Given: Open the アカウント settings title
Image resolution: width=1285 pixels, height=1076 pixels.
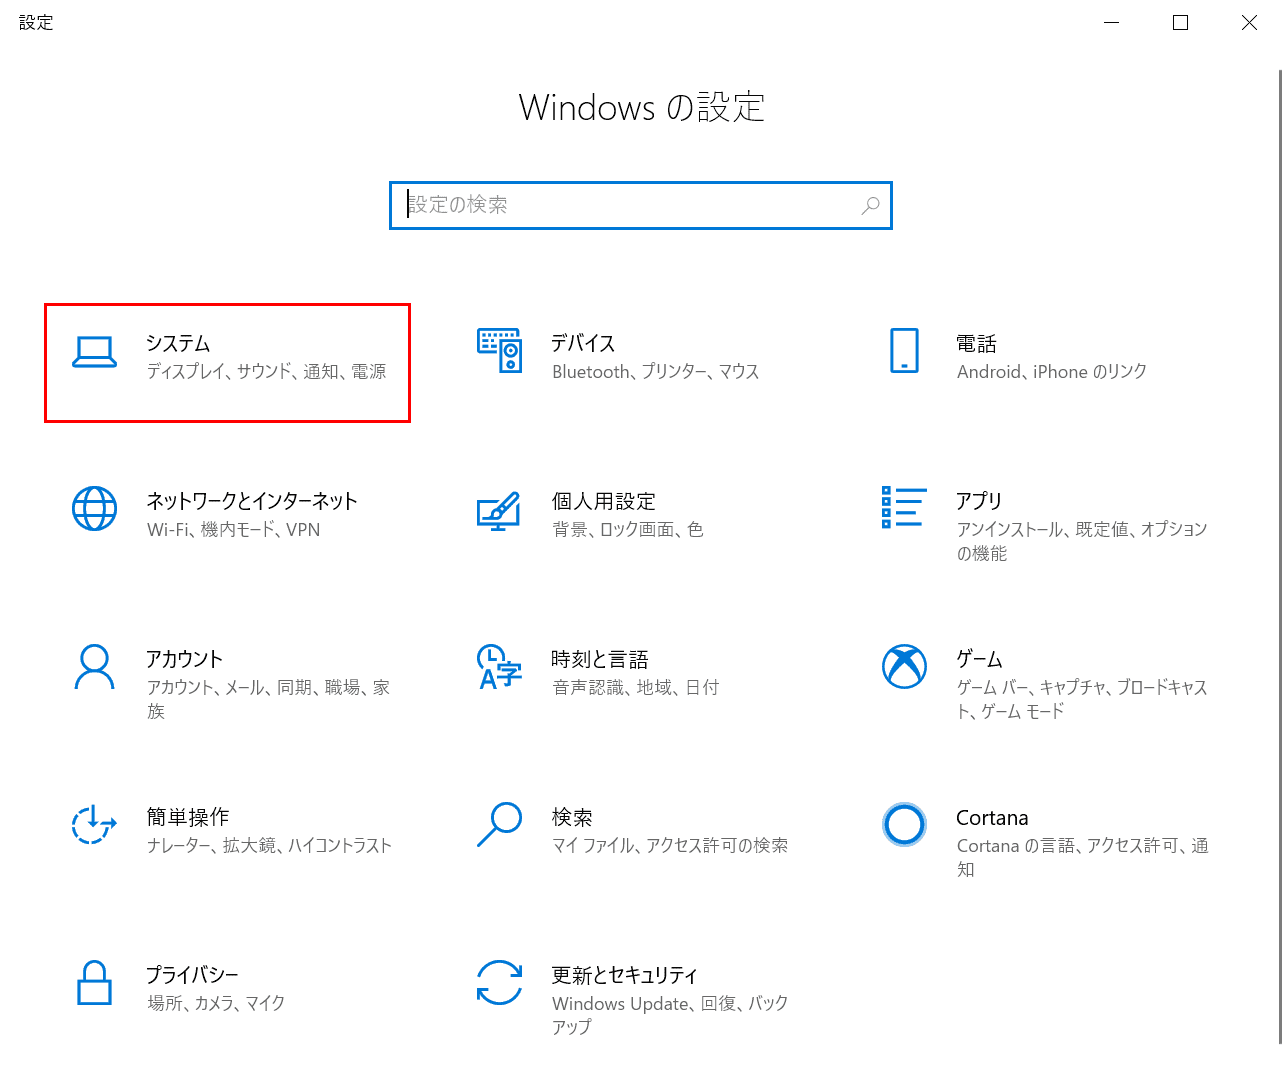Looking at the screenshot, I should click(184, 659).
